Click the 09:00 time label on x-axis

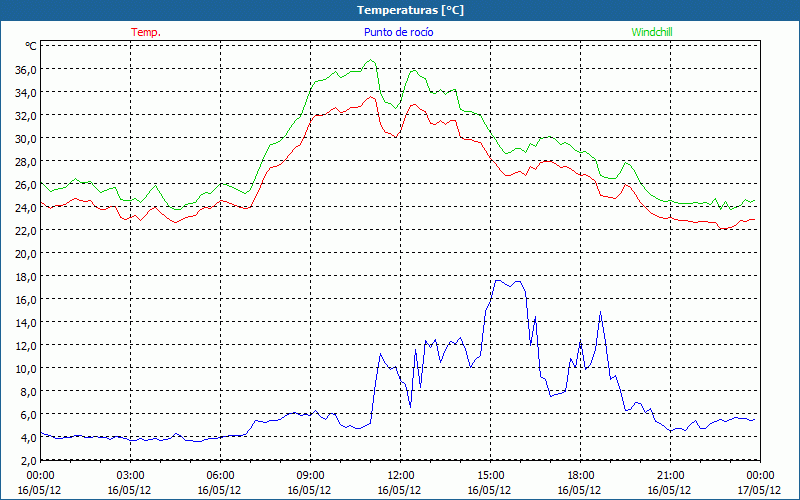pyautogui.click(x=310, y=476)
